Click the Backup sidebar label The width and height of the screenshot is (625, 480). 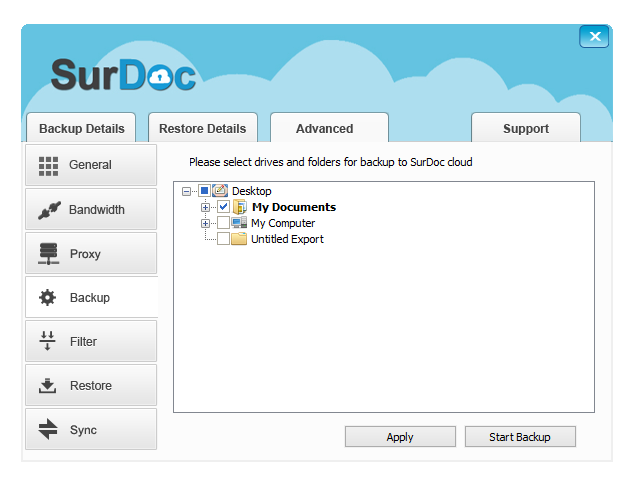tap(90, 298)
